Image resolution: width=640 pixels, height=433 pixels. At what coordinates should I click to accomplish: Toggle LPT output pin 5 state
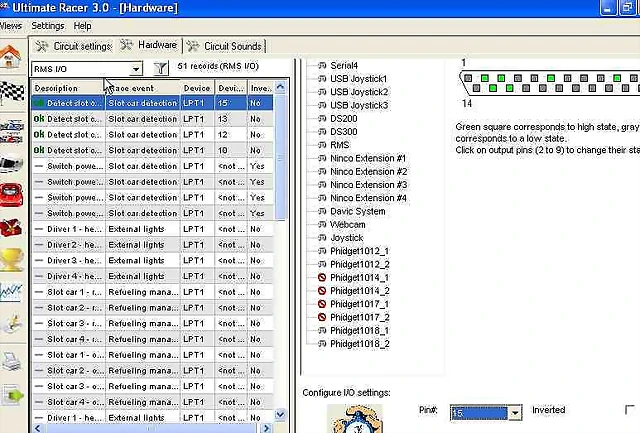point(534,78)
